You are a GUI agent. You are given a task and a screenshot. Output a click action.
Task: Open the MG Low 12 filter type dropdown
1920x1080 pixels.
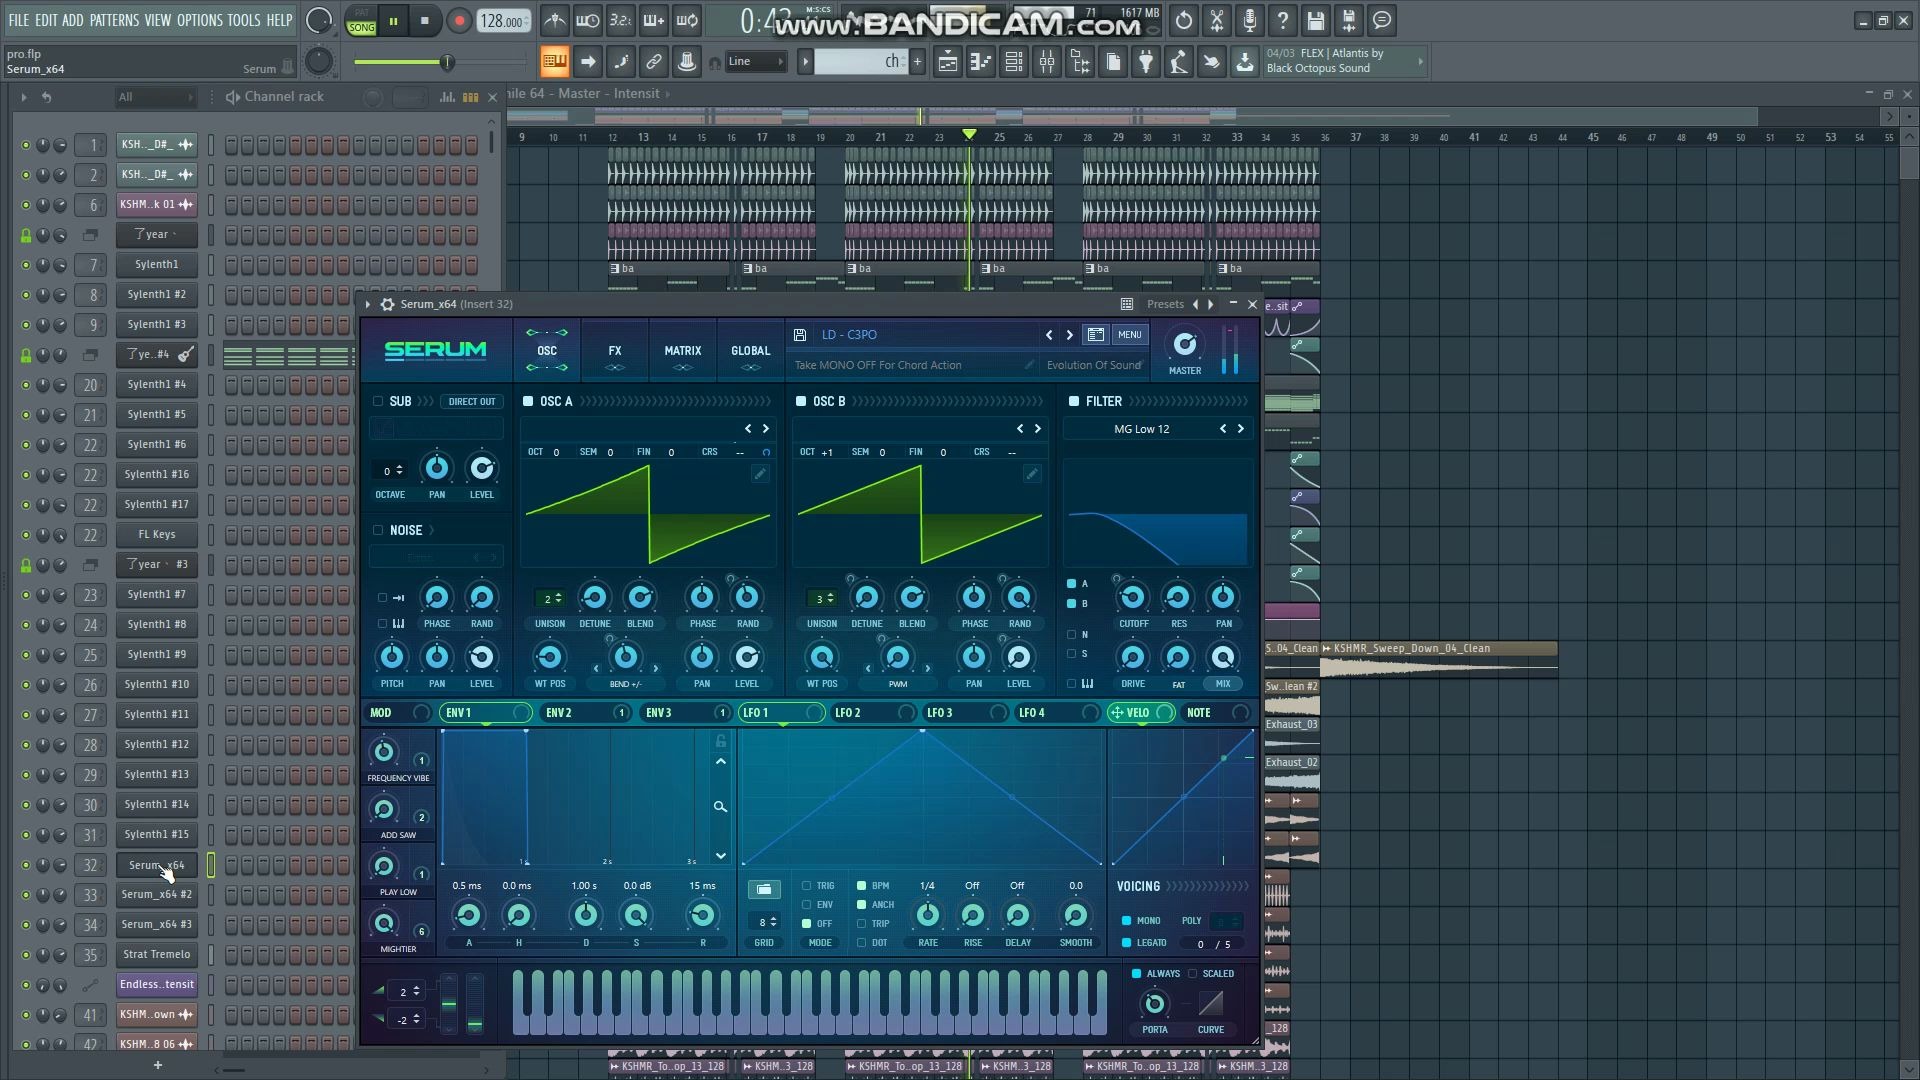1142,429
